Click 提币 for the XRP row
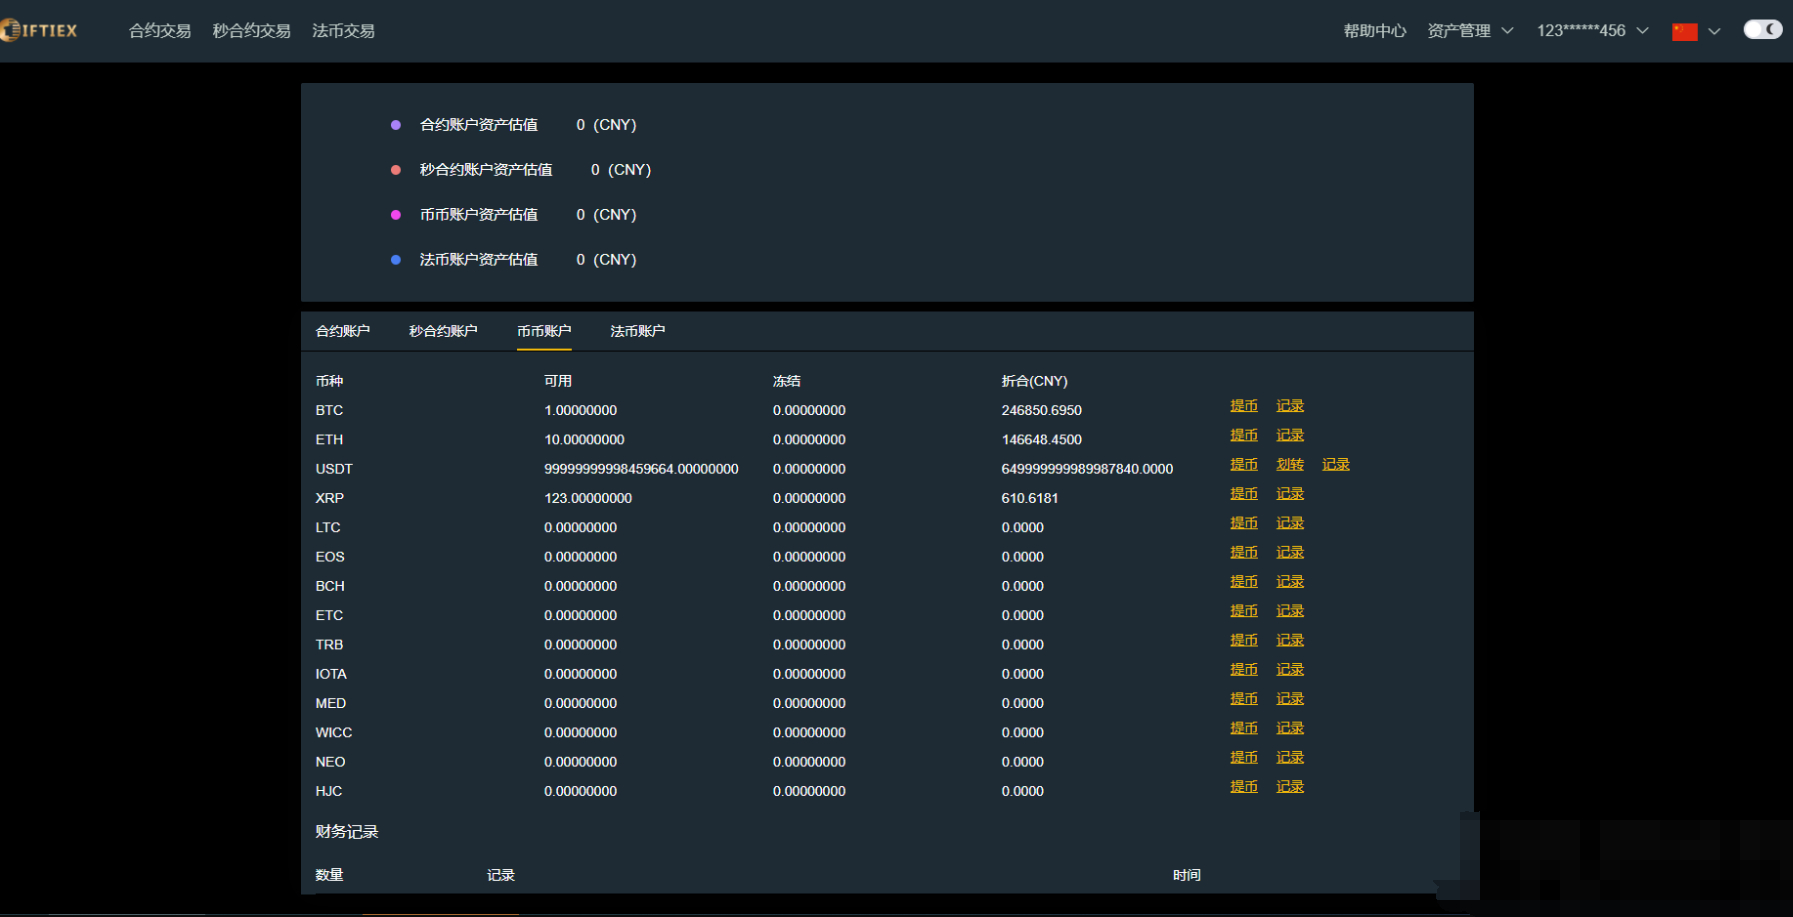Screen dimensions: 1793x917 1243,494
